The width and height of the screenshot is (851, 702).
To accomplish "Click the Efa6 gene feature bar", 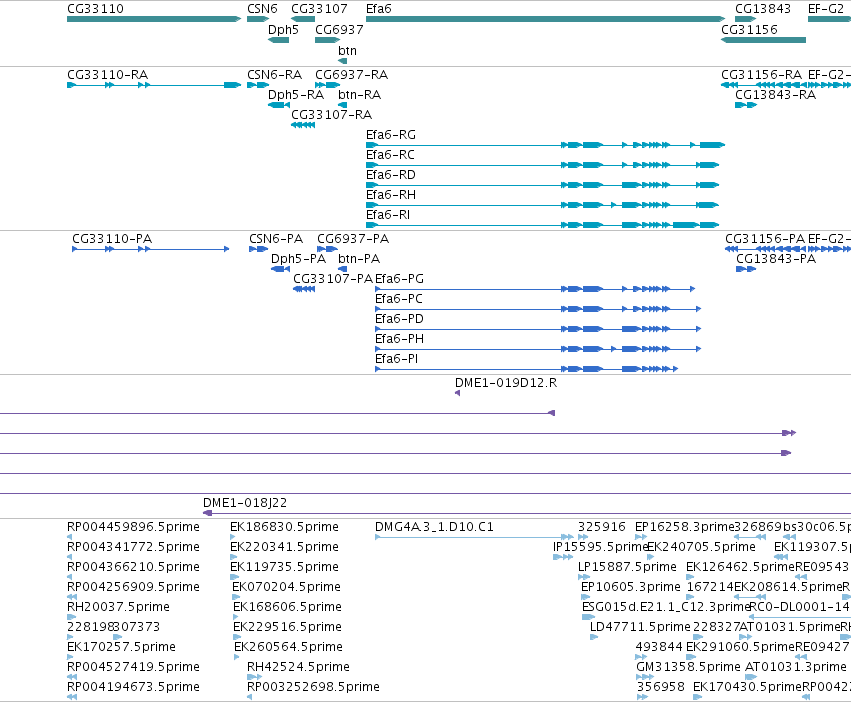I will 545,19.
